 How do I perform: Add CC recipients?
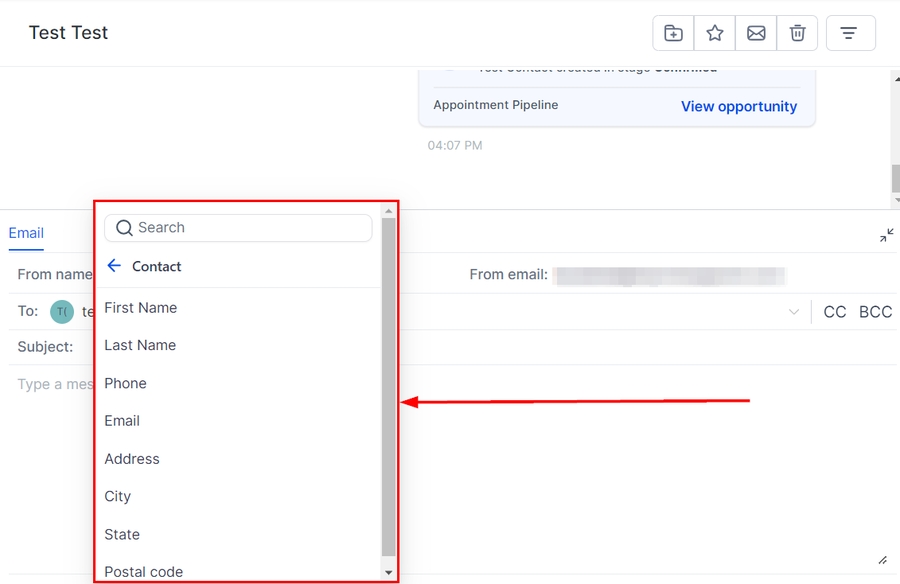(x=834, y=312)
